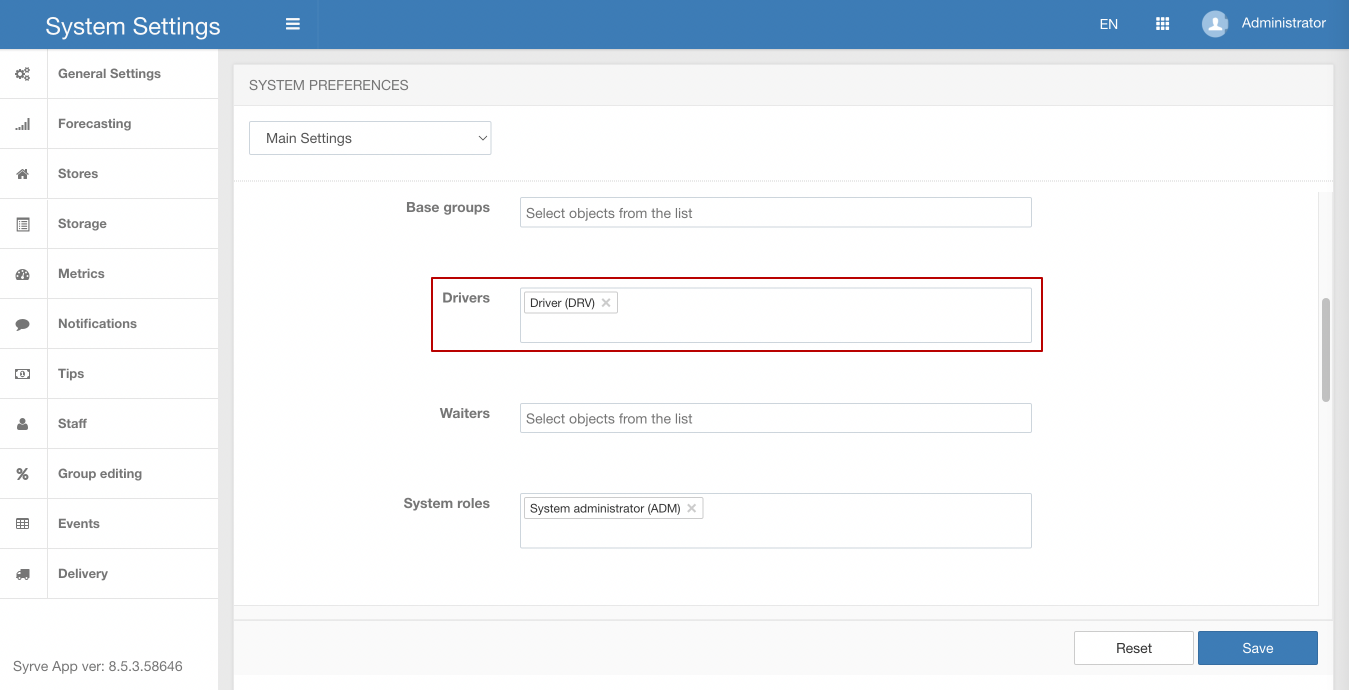Open the Main Settings dropdown

[x=370, y=138]
